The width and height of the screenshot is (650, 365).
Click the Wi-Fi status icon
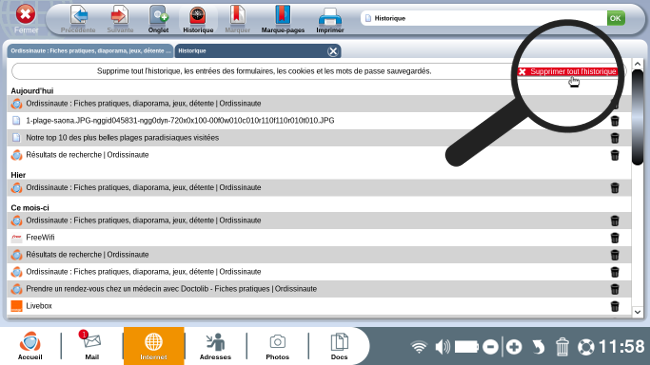pos(419,347)
